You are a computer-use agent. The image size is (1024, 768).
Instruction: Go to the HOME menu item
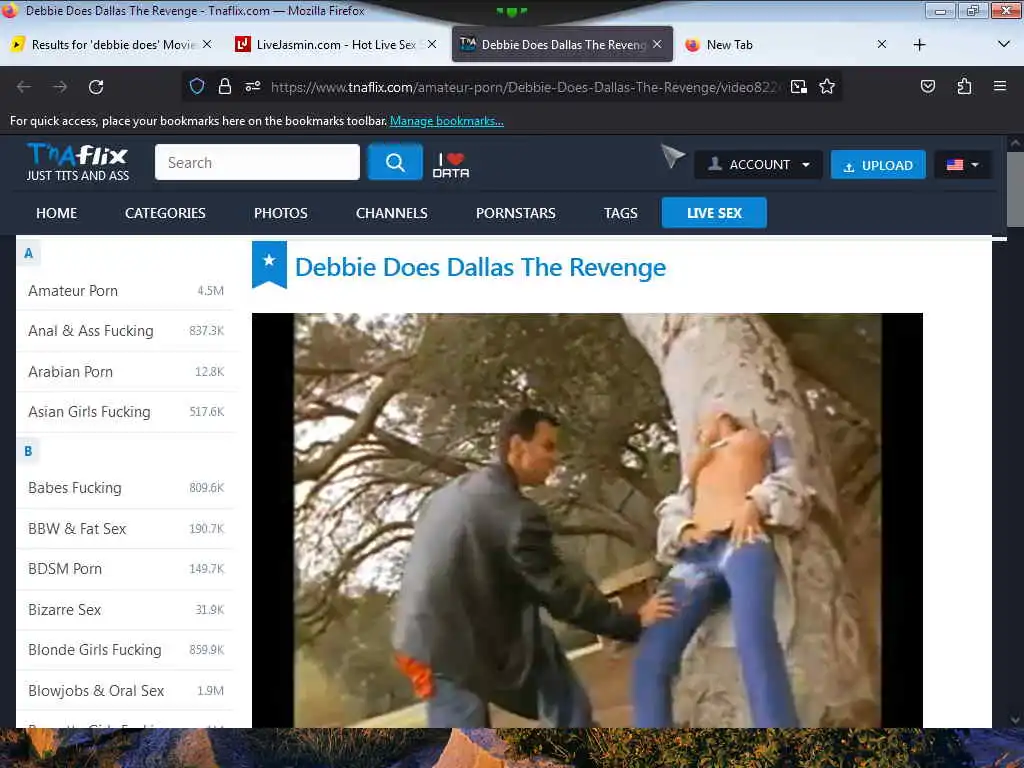57,213
